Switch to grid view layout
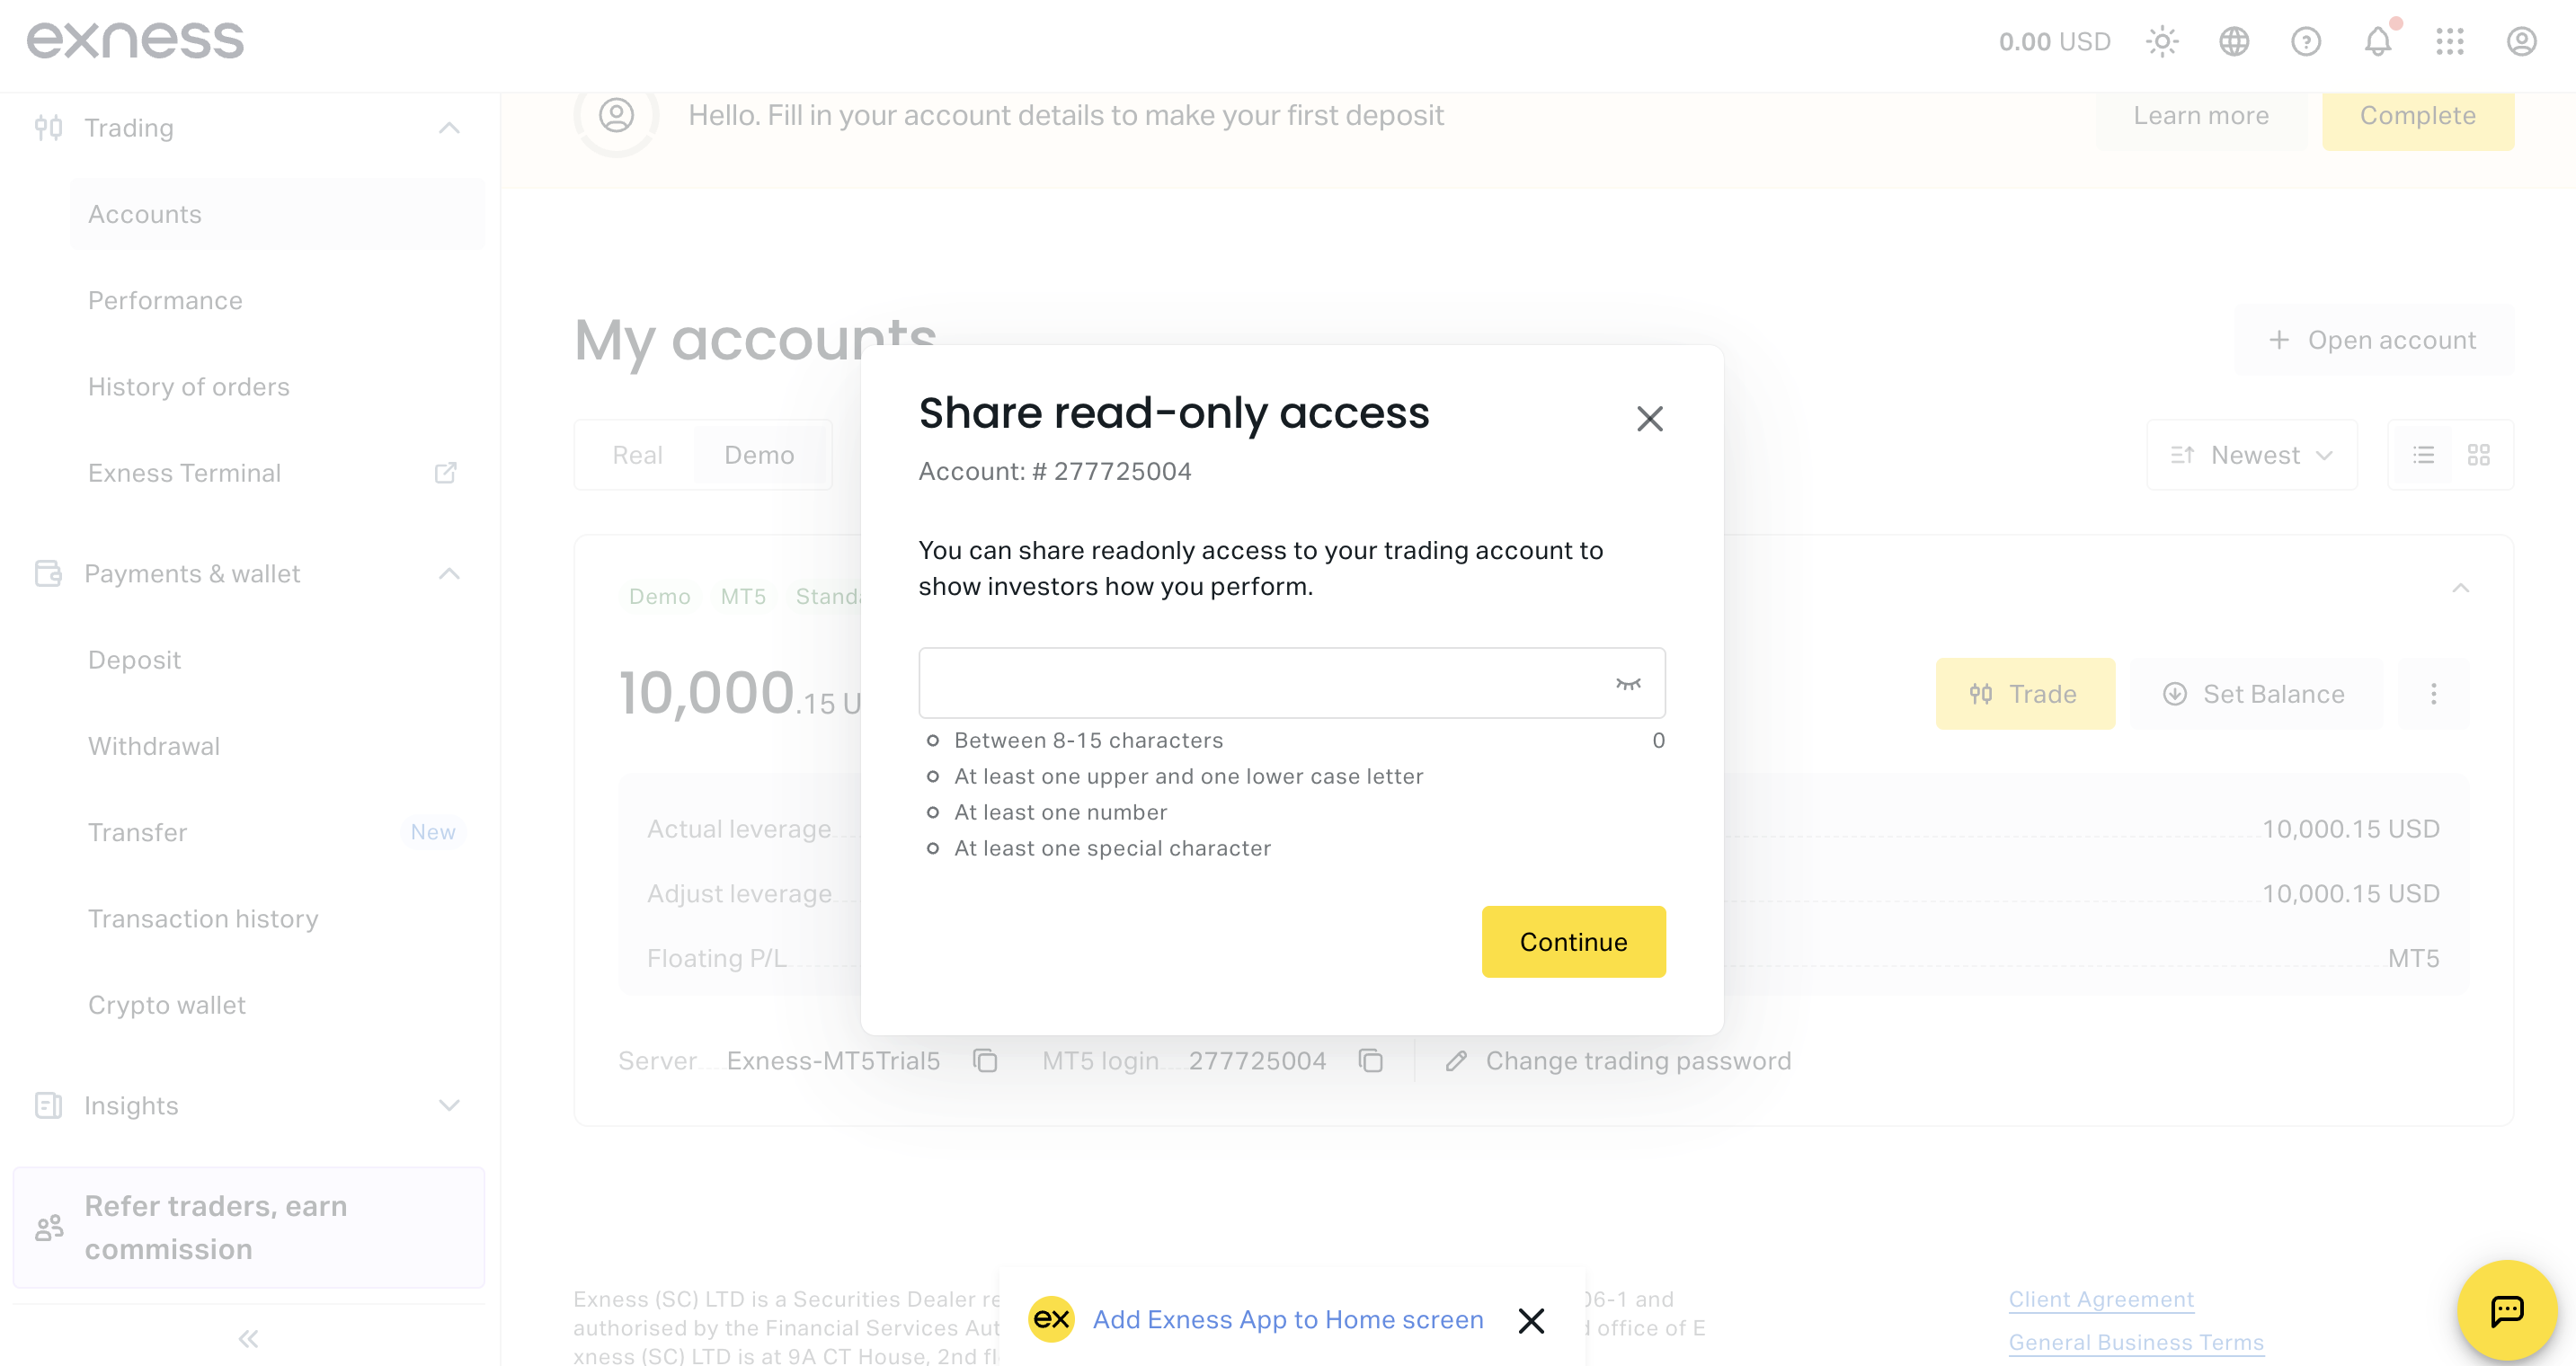 [x=2478, y=455]
